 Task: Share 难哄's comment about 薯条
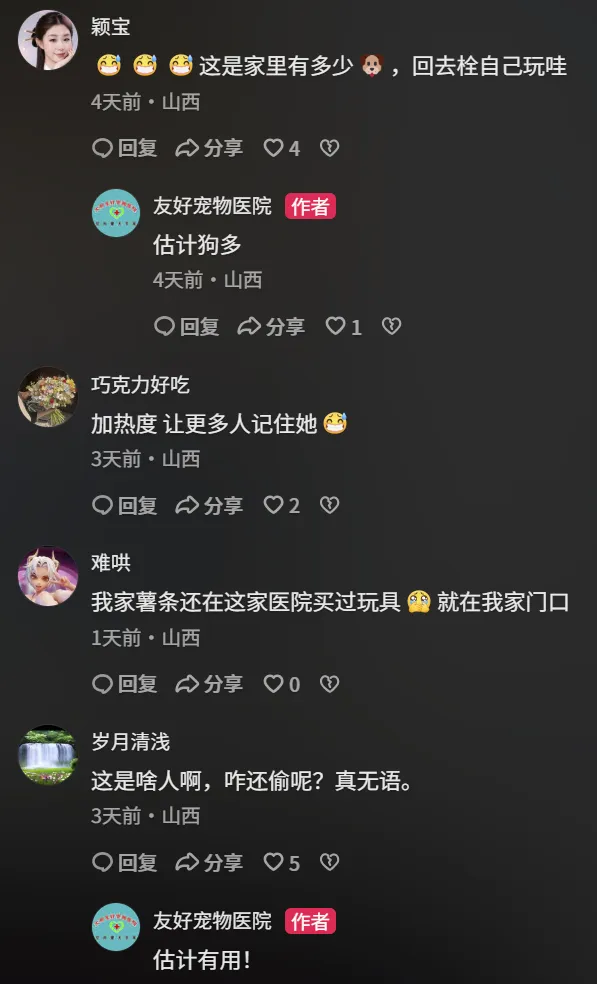(209, 684)
